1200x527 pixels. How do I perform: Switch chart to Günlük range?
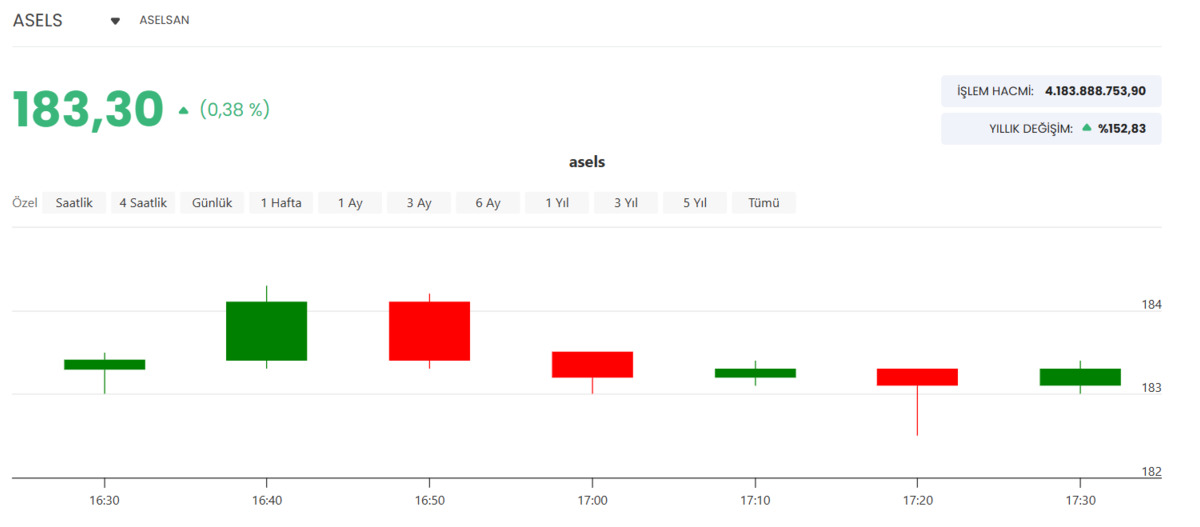click(x=212, y=203)
